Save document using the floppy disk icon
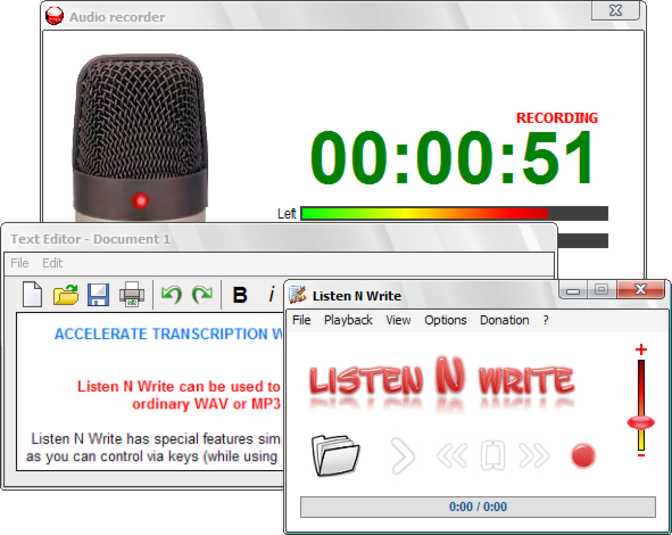 coord(98,295)
